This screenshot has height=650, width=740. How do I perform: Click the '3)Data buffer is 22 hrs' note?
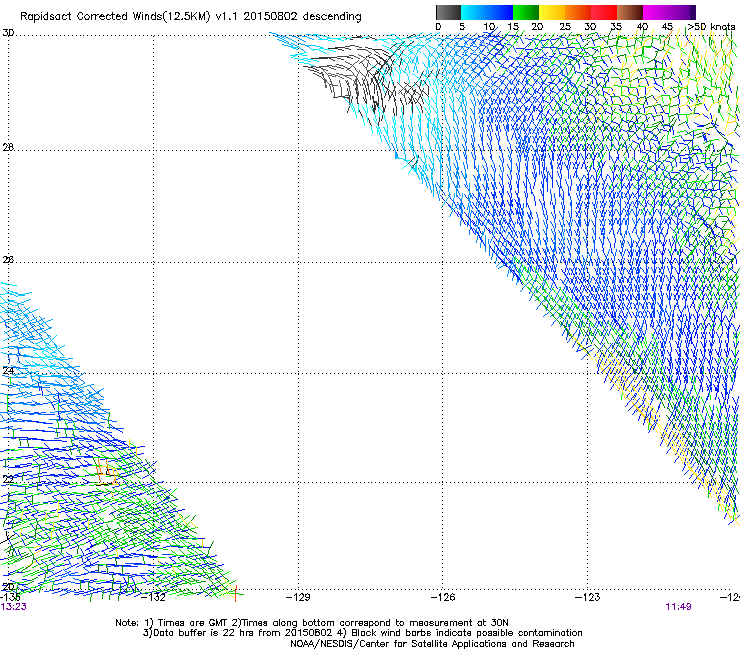pyautogui.click(x=196, y=633)
